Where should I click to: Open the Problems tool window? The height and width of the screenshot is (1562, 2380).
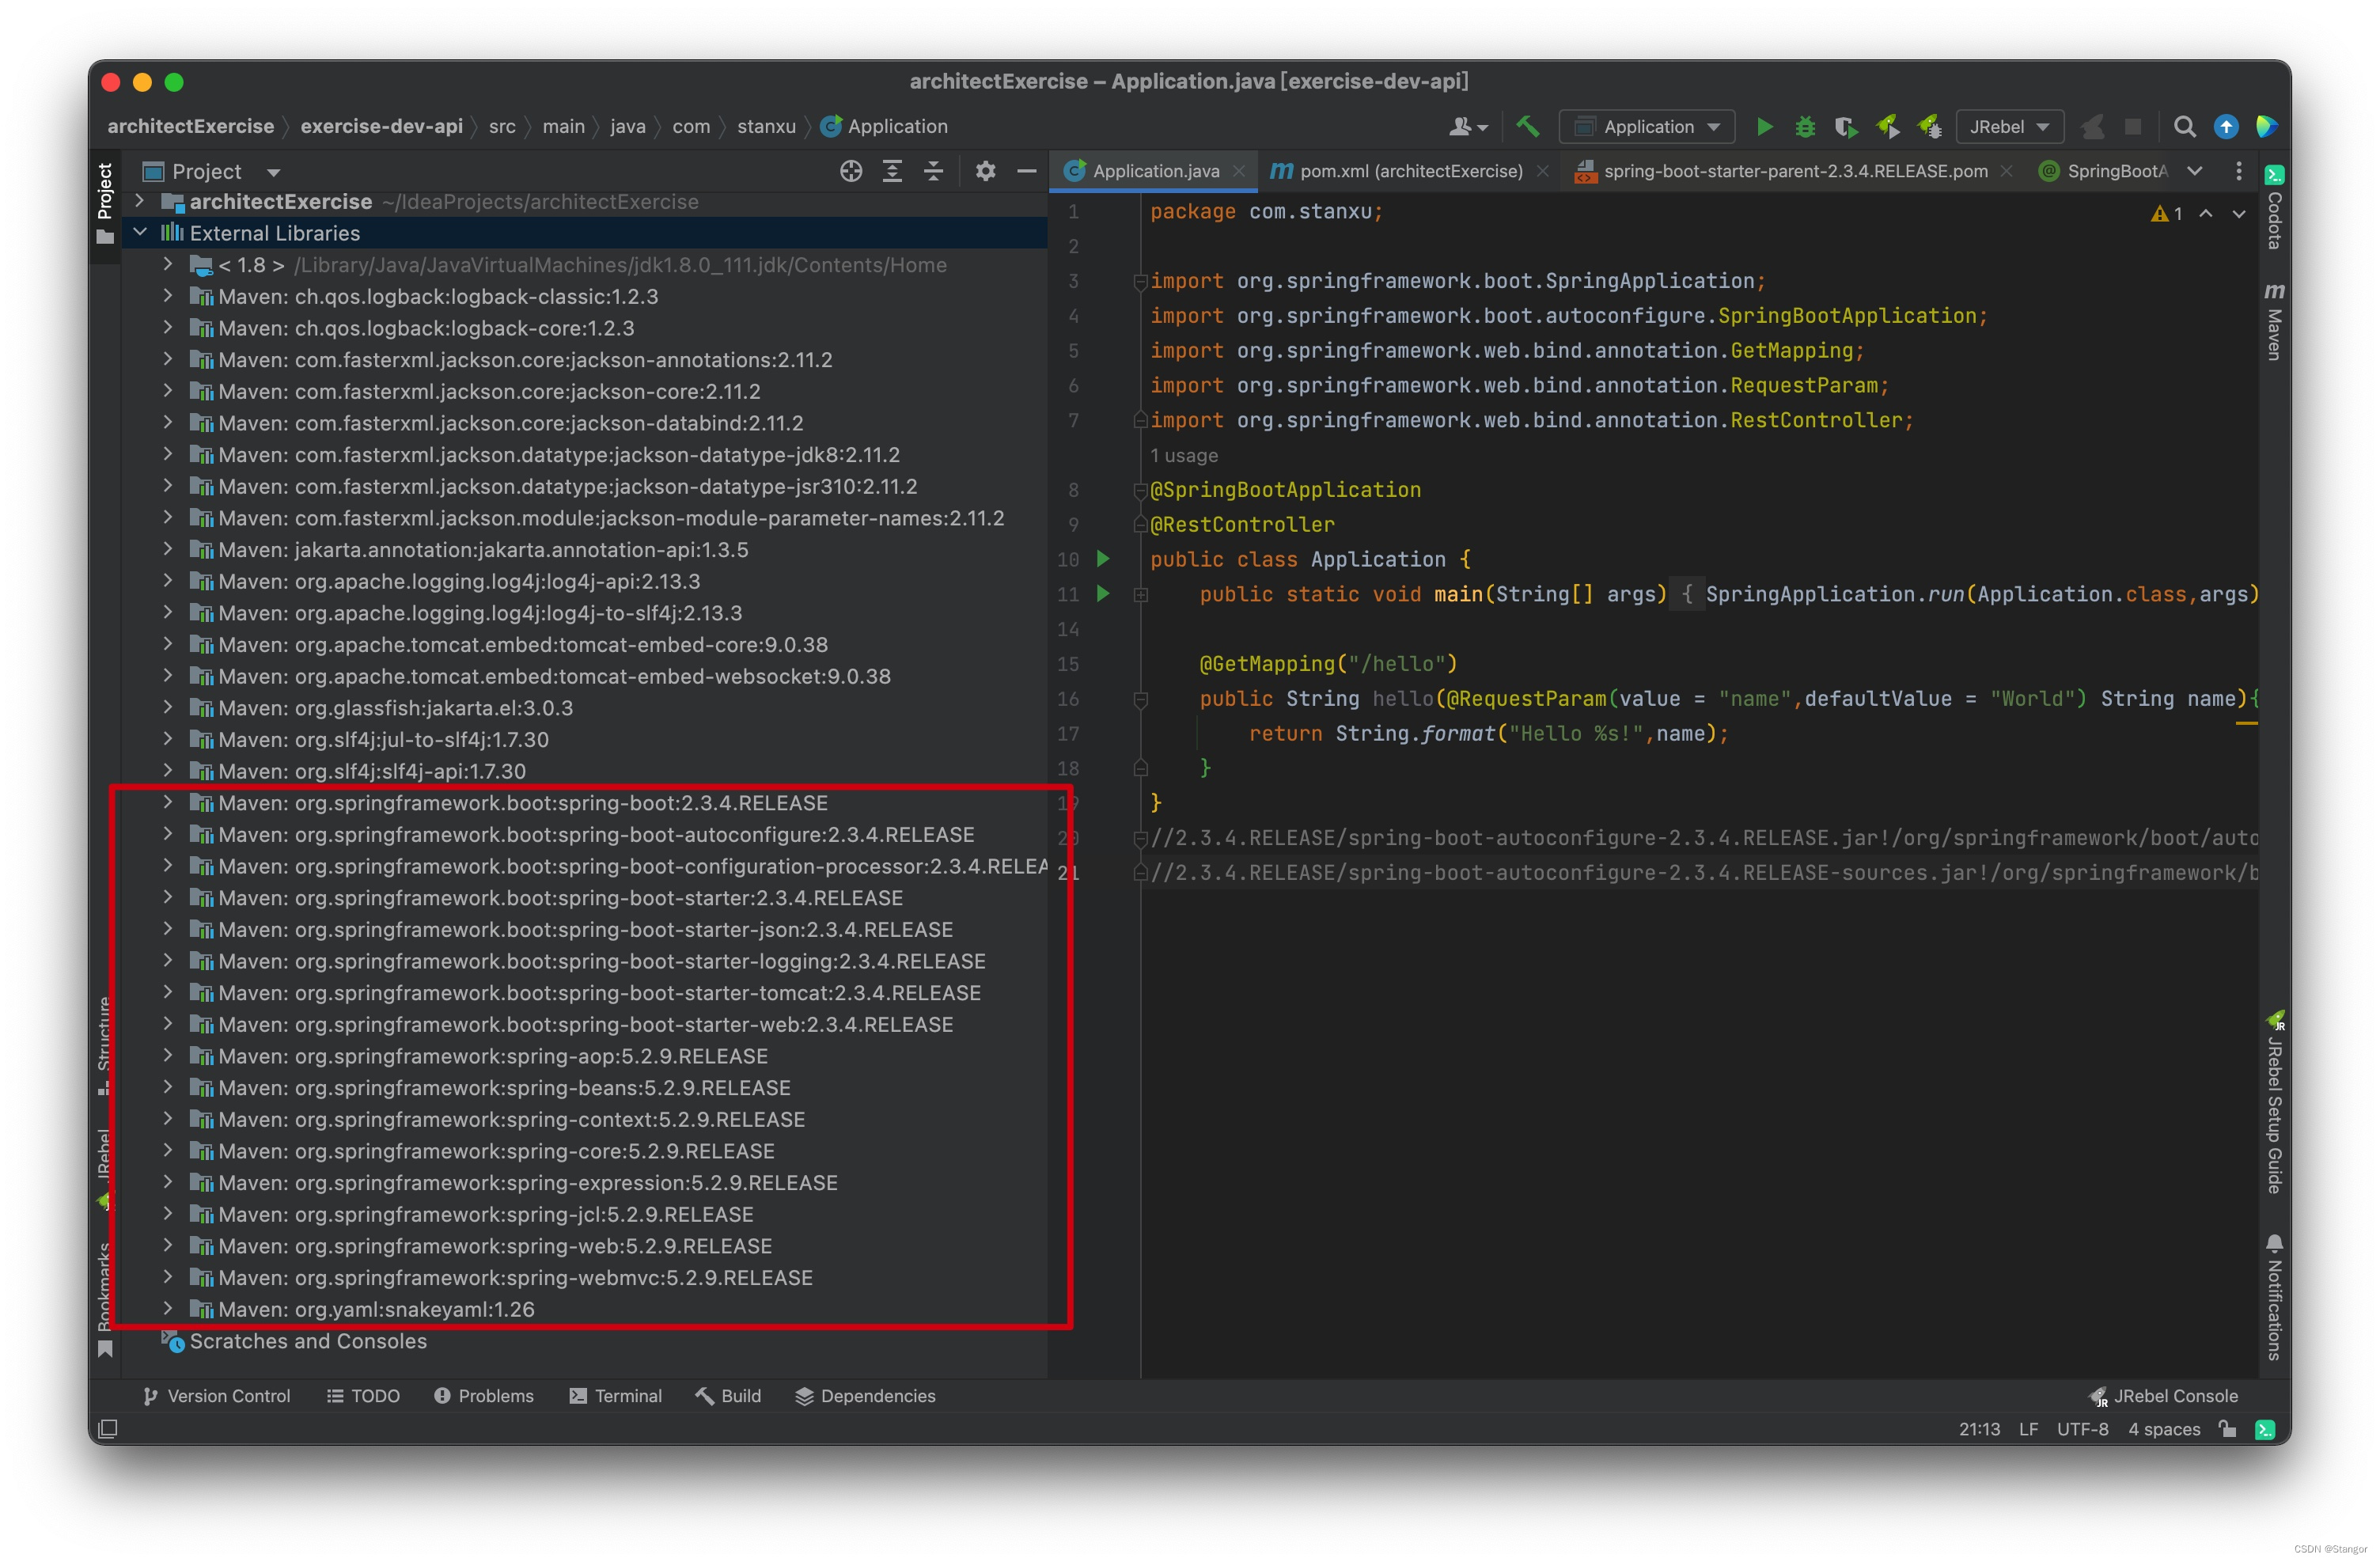coord(484,1396)
